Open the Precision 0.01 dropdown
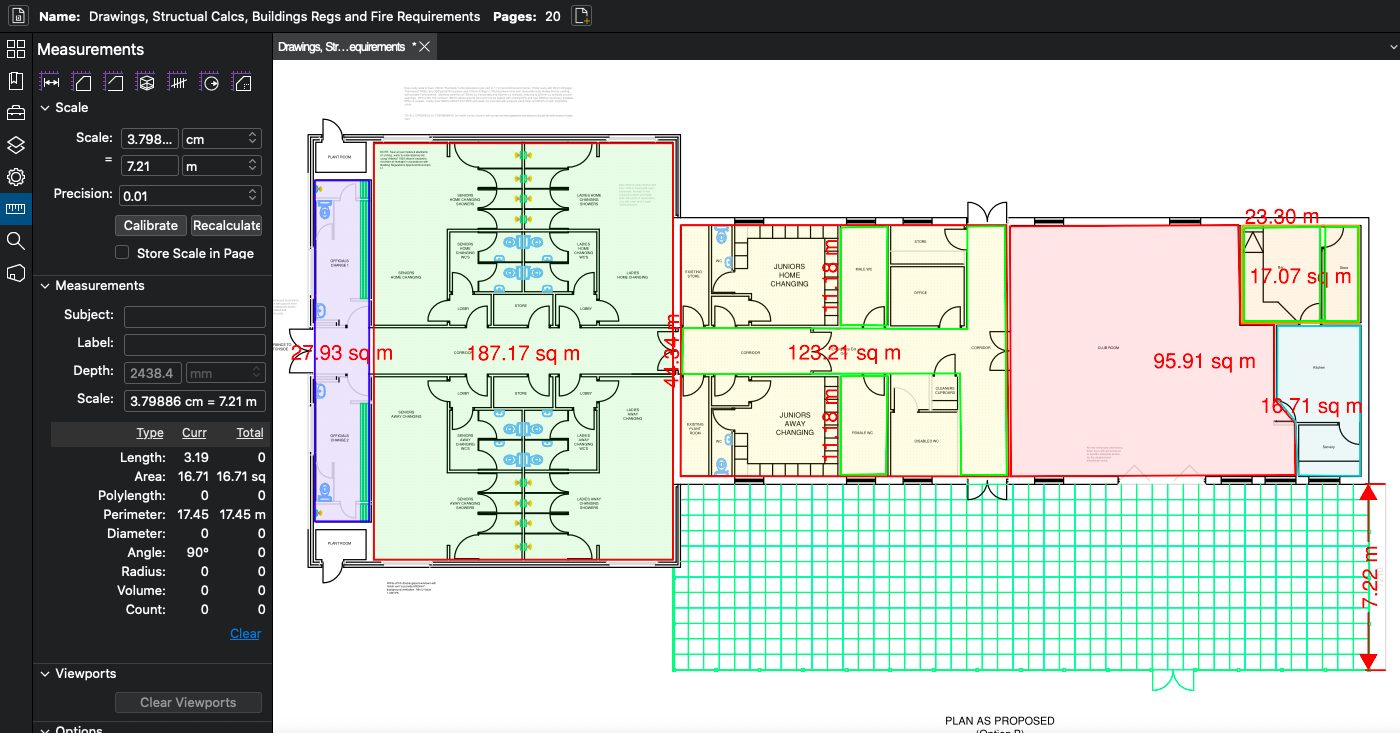The height and width of the screenshot is (733, 1400). coord(190,195)
